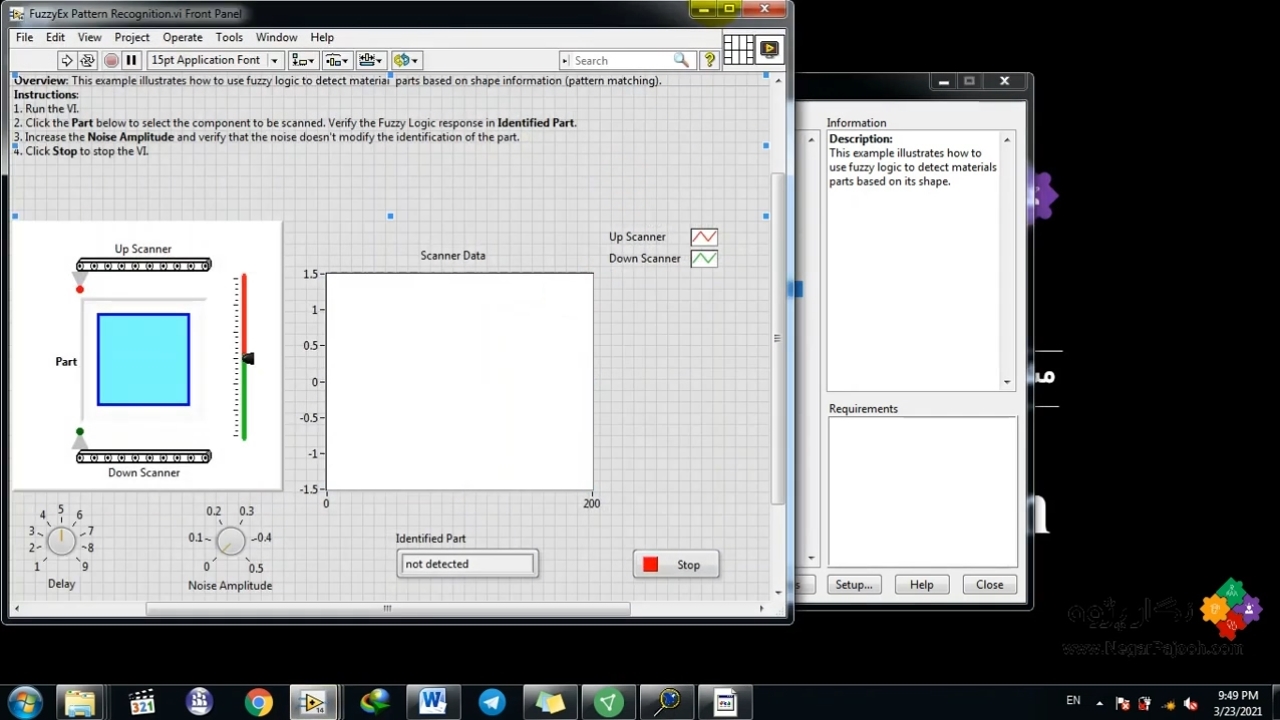Click the Pause button in toolbar
The image size is (1280, 720).
[131, 61]
